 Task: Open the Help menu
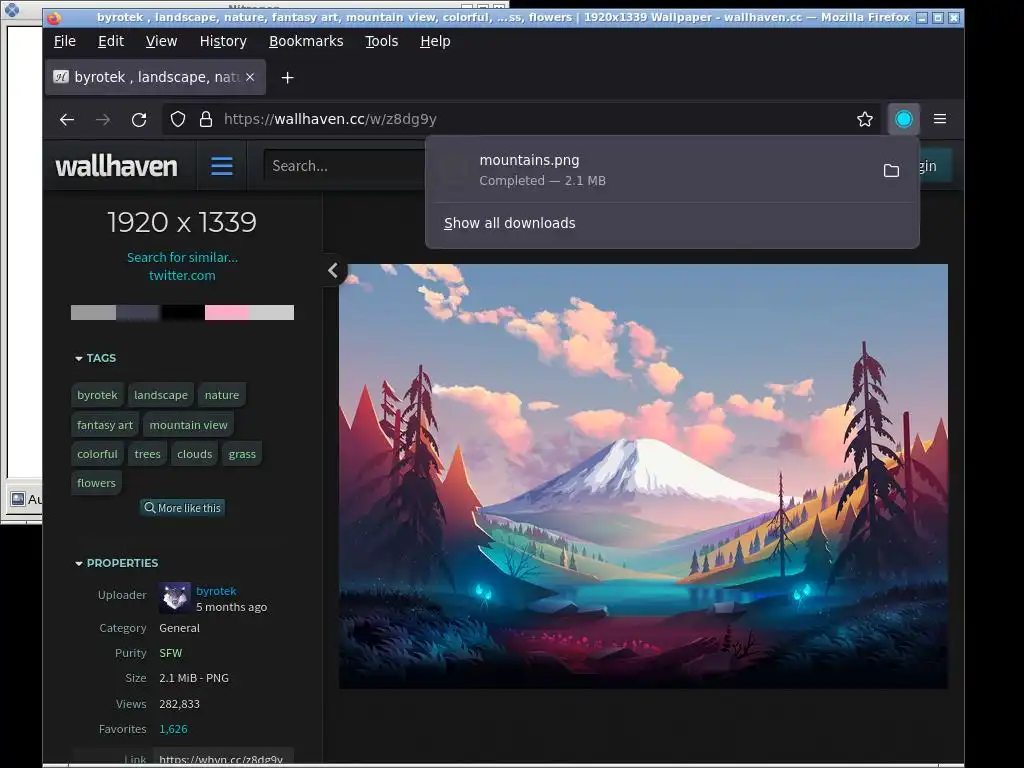coord(435,41)
